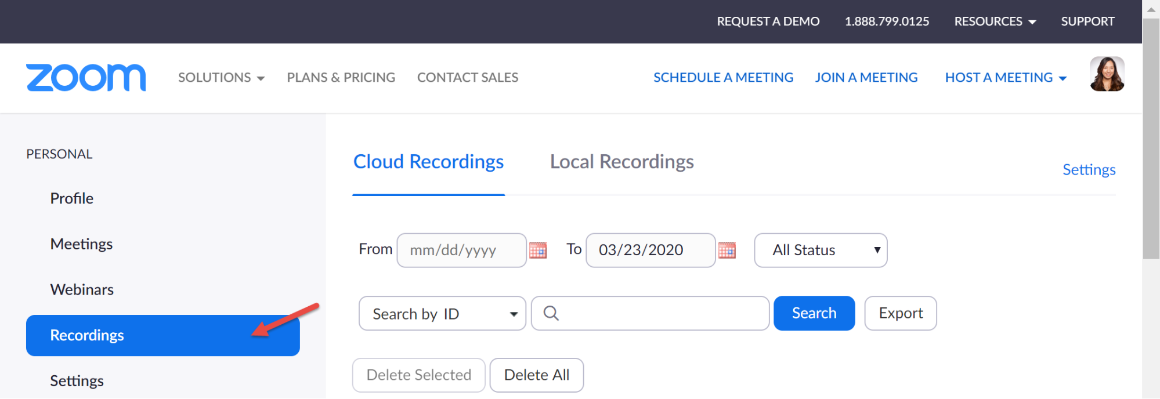1160x399 pixels.
Task: Click the Support link
Action: point(1088,21)
